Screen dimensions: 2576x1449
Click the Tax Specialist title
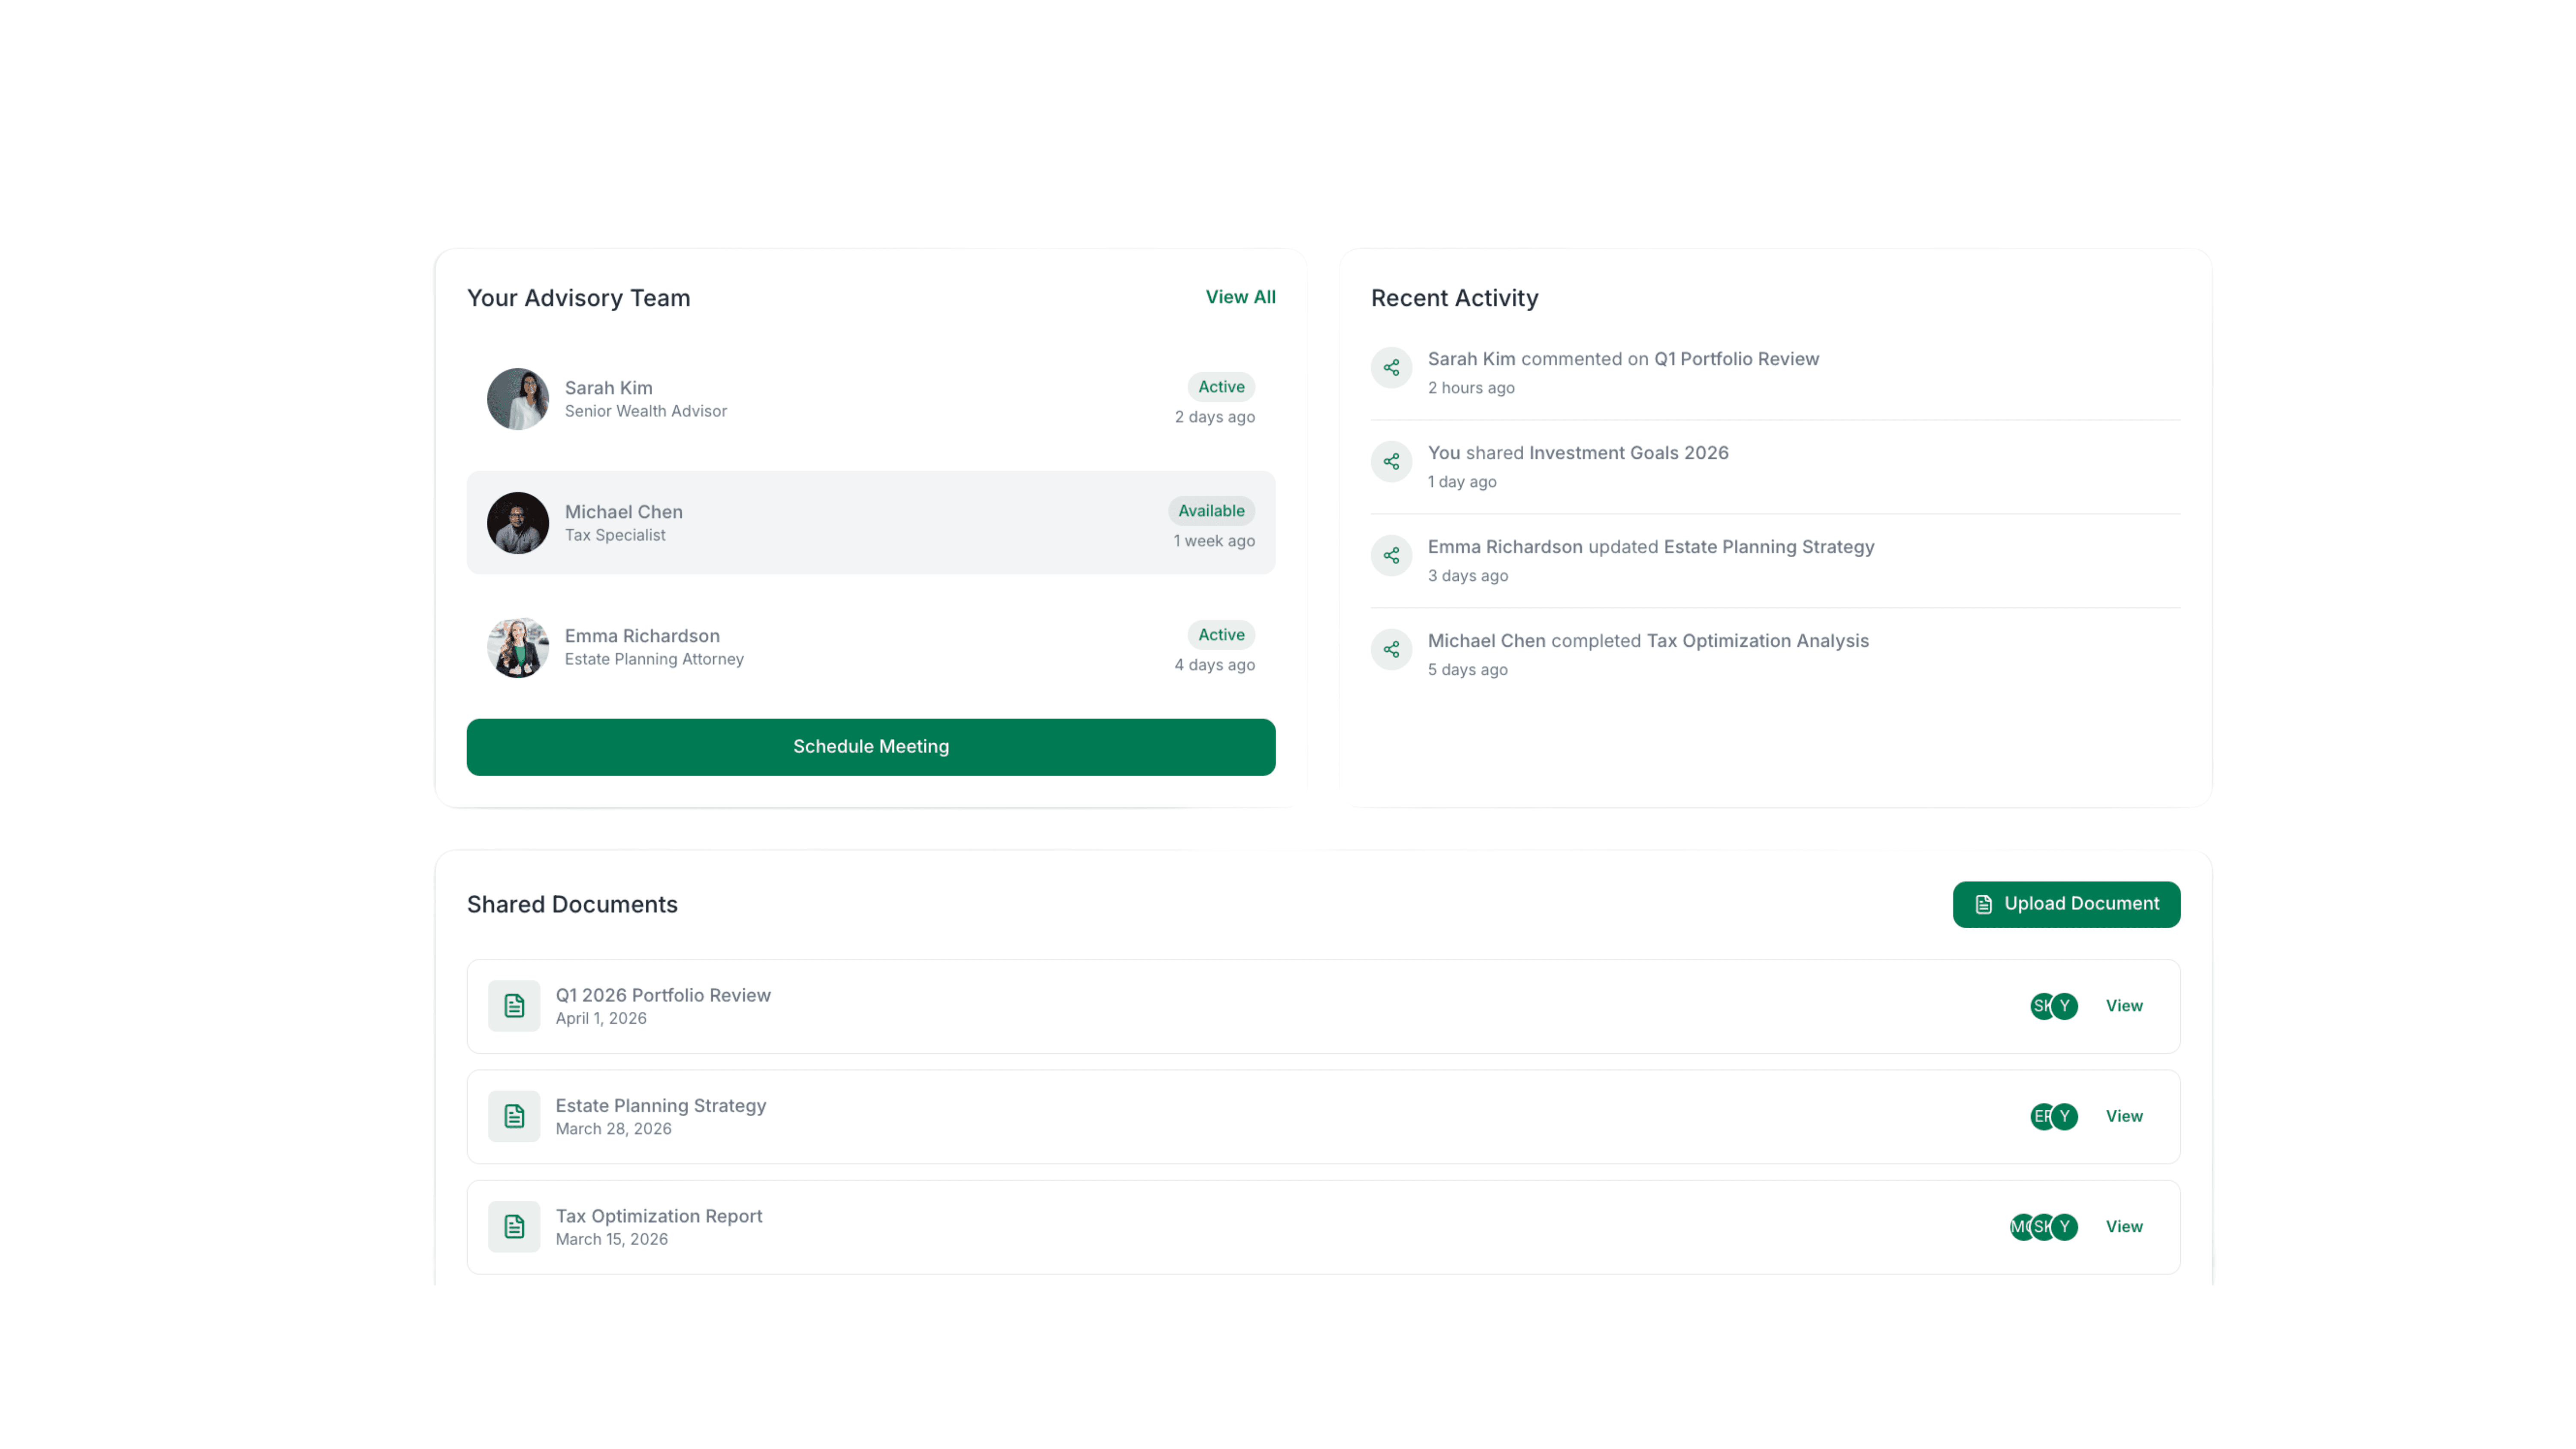click(615, 535)
